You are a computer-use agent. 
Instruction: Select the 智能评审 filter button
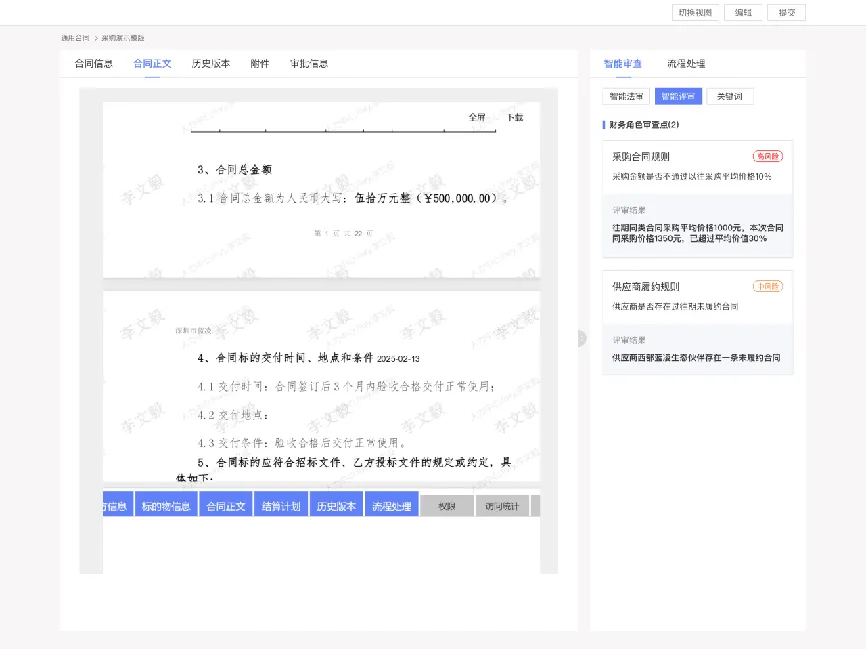[x=678, y=96]
